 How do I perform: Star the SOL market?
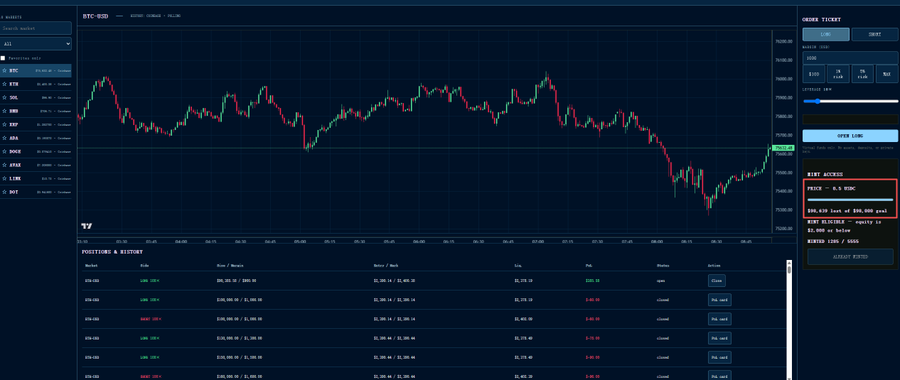(4, 98)
